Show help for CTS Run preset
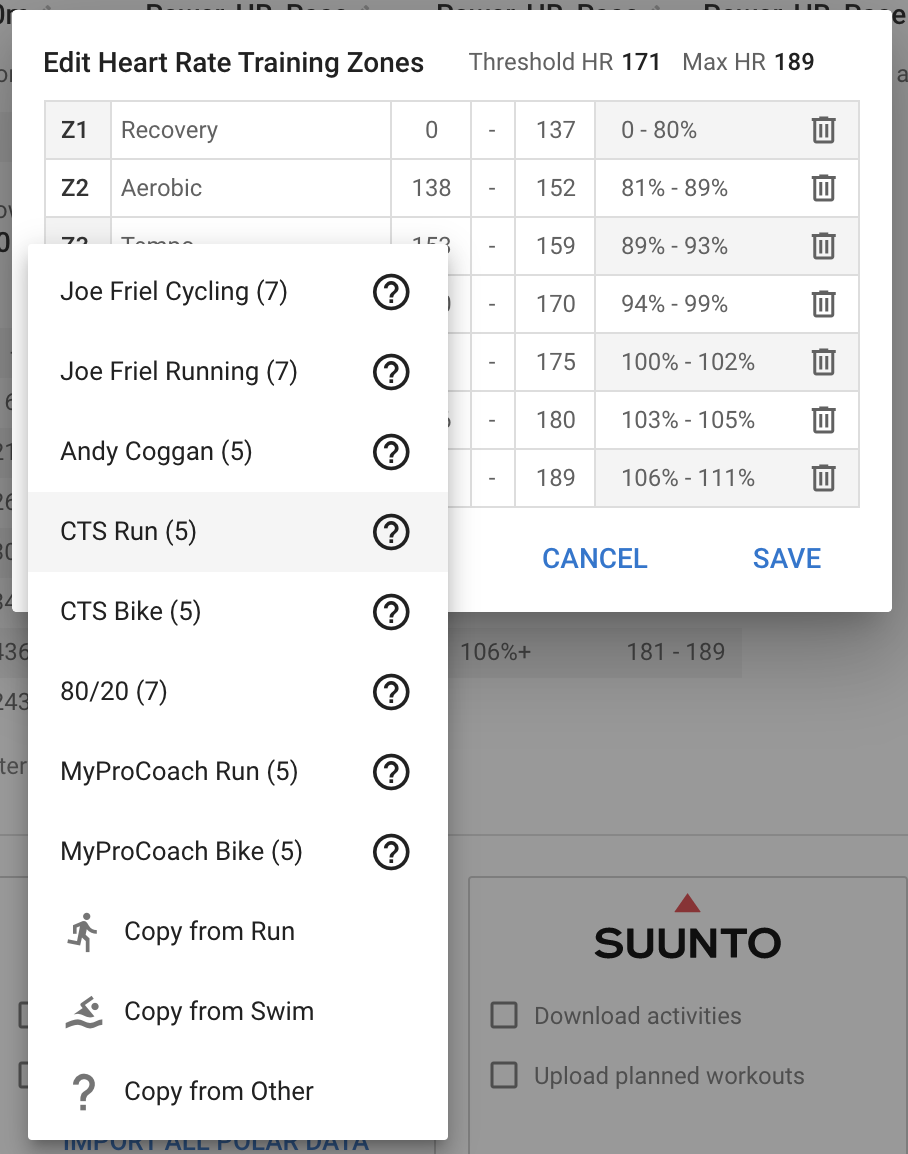The width and height of the screenshot is (908, 1154). 391,532
